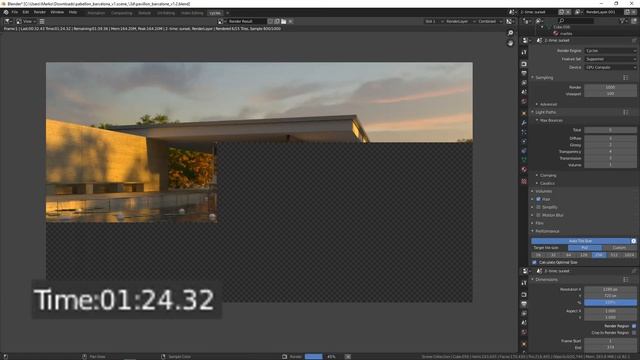This screenshot has width=640, height=360.
Task: Select tile size 512
Action: pos(613,255)
